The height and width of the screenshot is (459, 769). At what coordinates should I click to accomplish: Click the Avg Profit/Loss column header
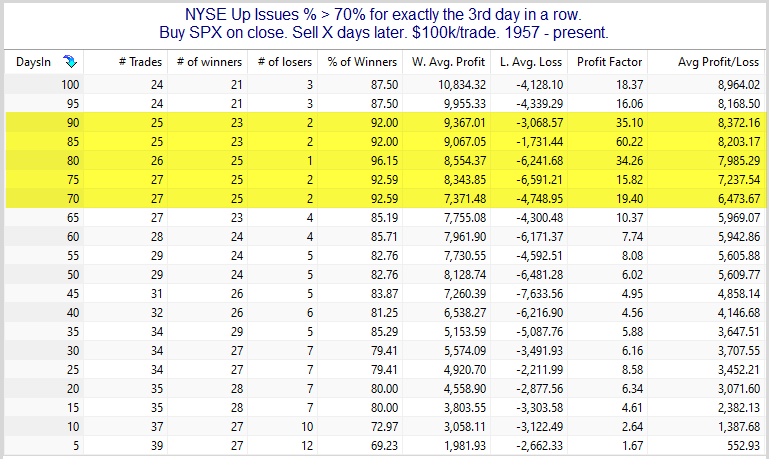(x=706, y=62)
